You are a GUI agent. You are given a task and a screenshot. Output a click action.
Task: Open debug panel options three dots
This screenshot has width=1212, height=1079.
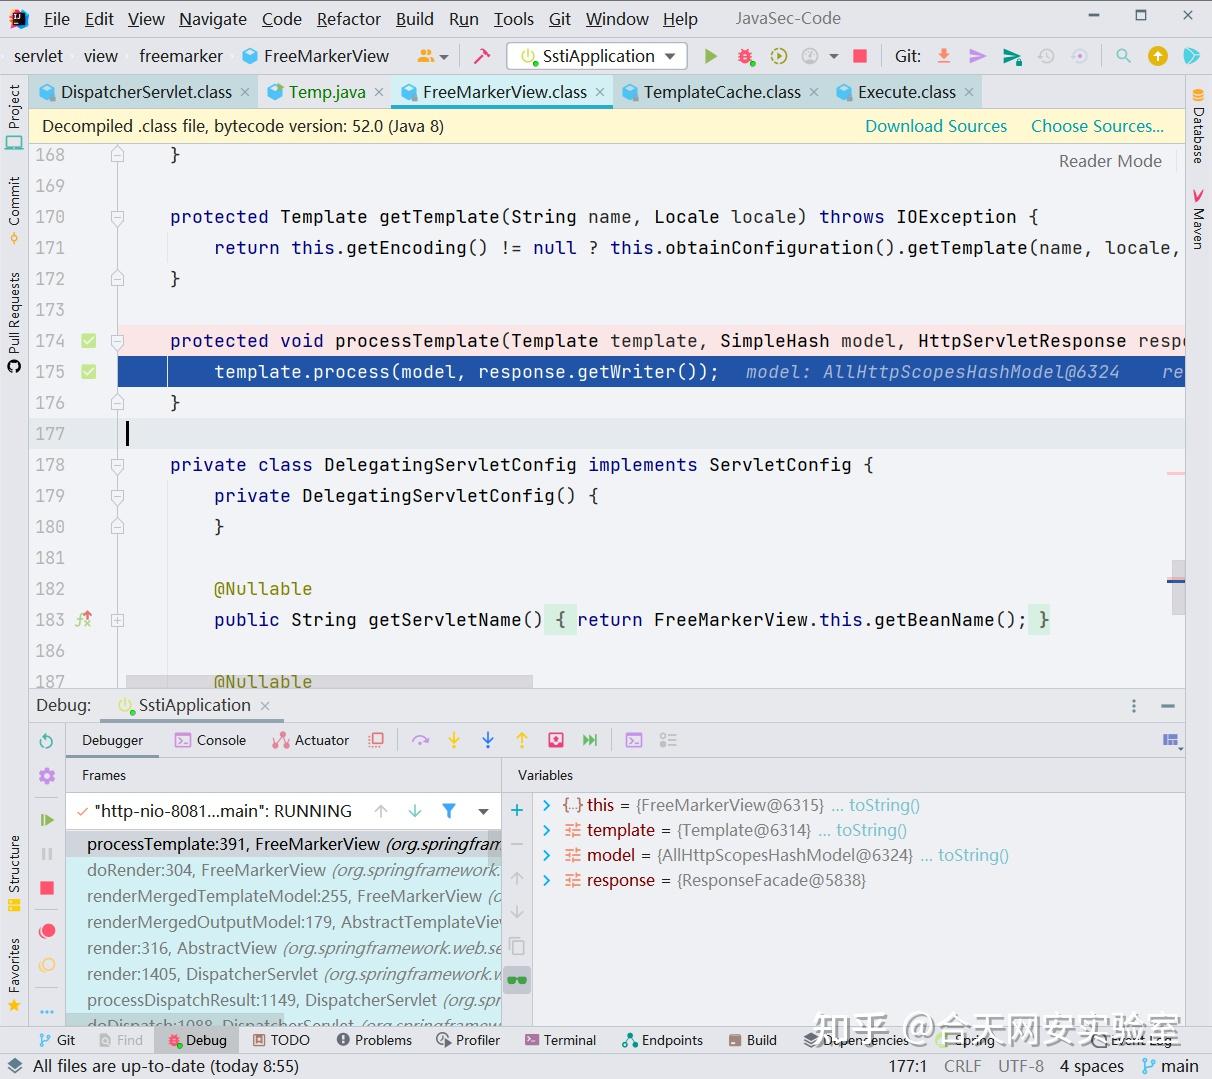tap(1134, 706)
